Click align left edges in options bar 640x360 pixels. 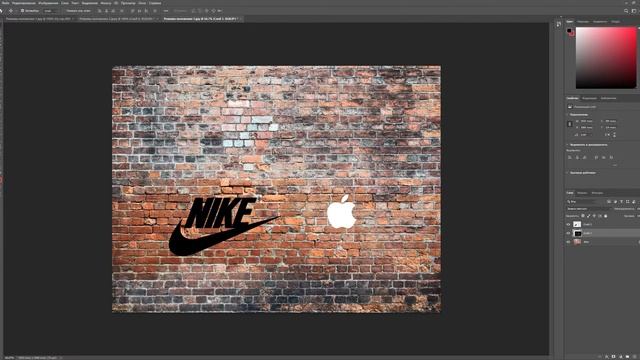coord(100,11)
